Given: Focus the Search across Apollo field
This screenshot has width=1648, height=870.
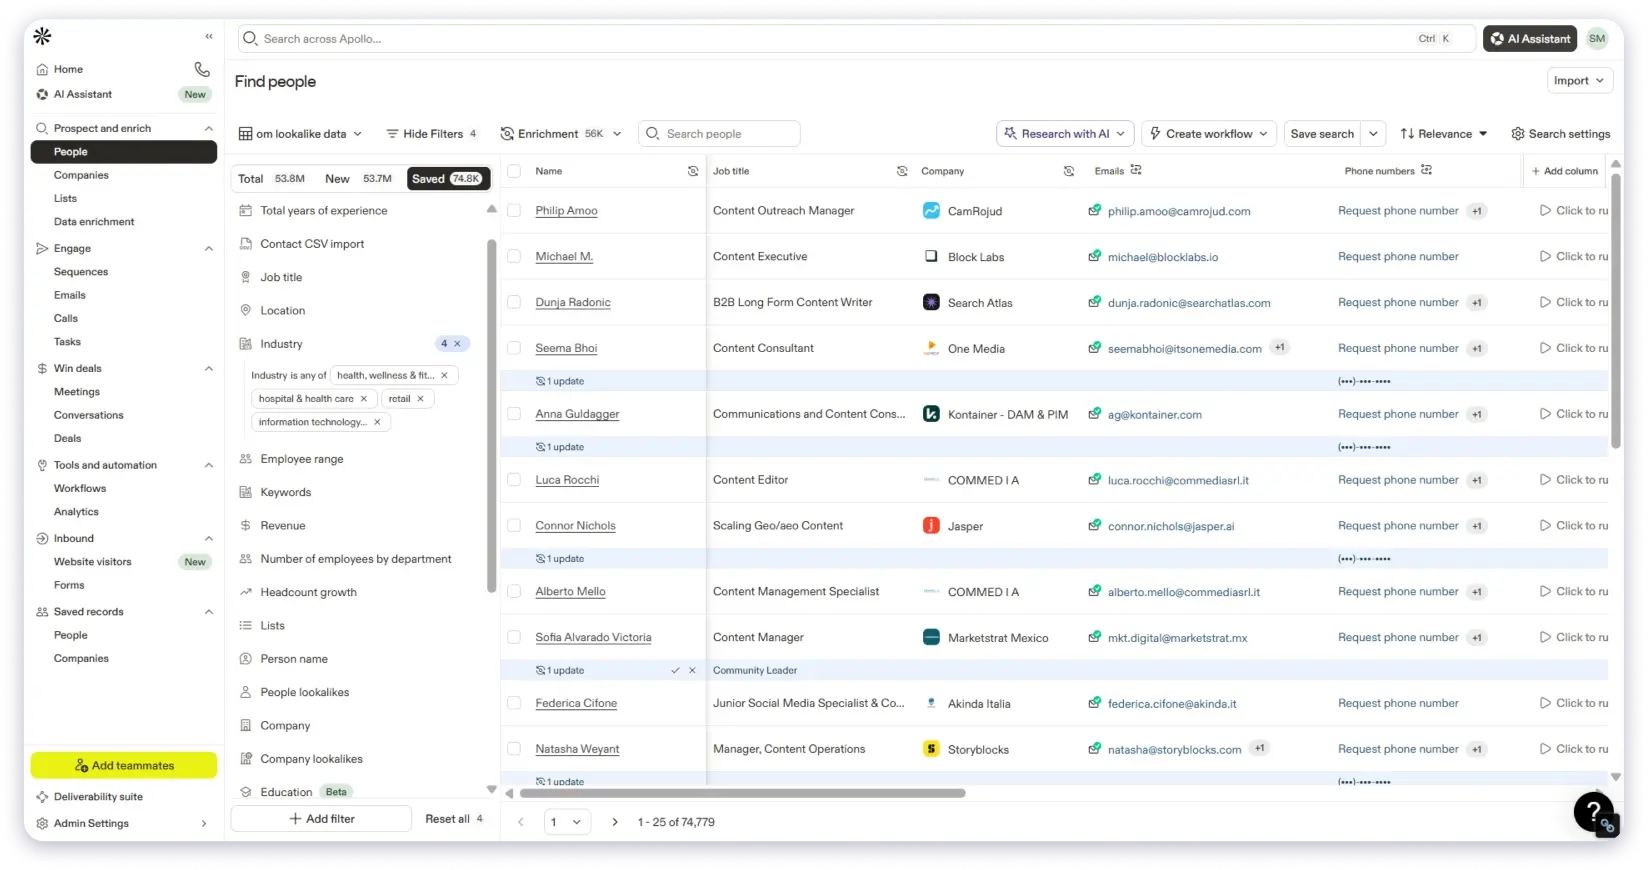Looking at the screenshot, I should pyautogui.click(x=856, y=38).
